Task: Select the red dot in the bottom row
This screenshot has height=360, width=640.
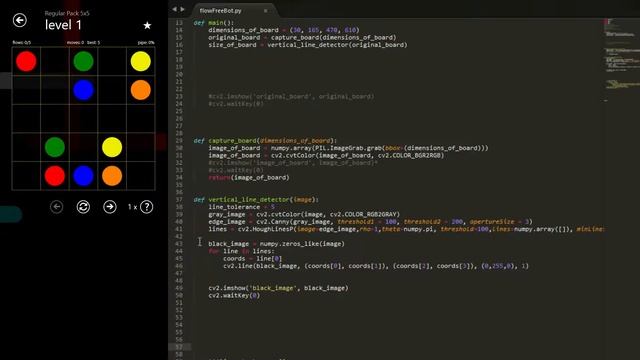Action: click(x=55, y=176)
